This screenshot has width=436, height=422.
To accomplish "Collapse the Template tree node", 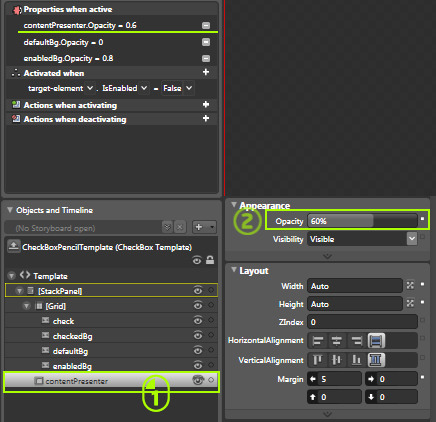I will tap(12, 276).
